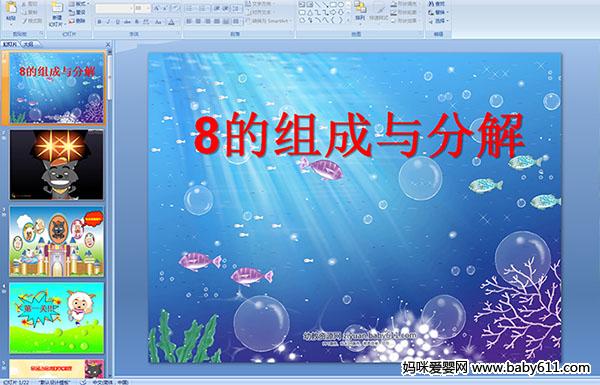Open the font color swatch
Viewport: 600px width, 385px height.
click(x=172, y=22)
